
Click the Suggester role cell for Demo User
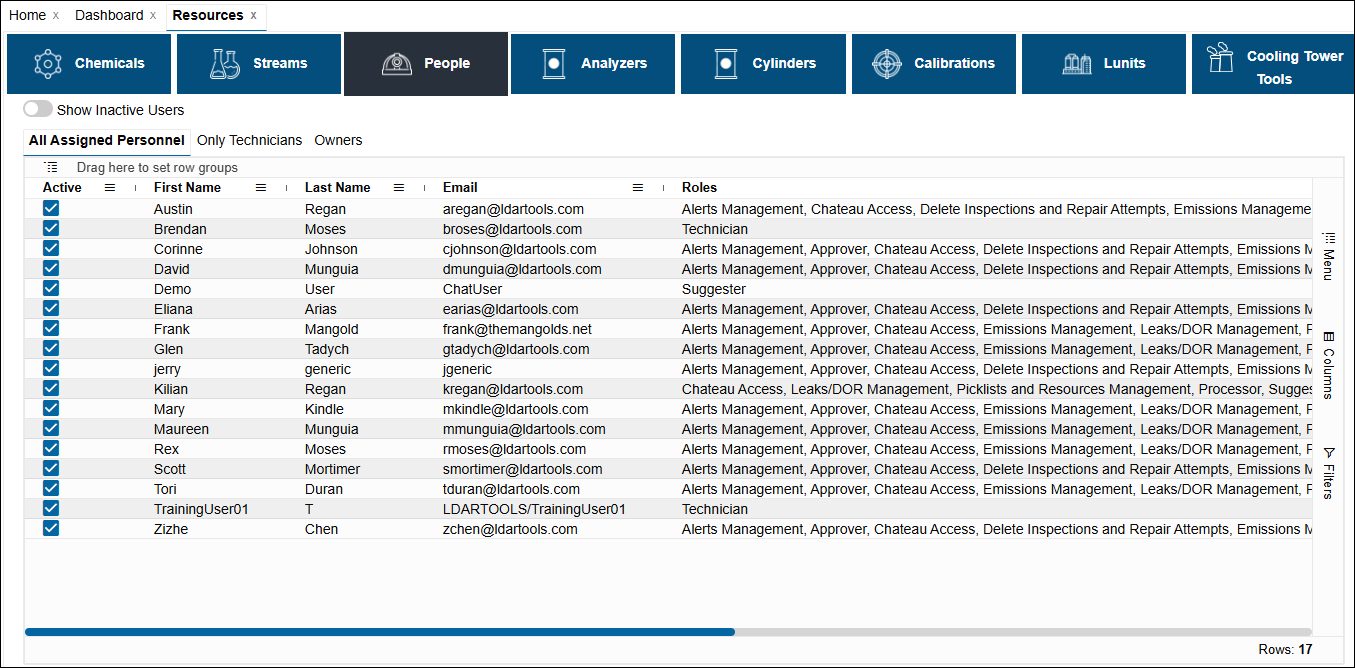point(714,289)
